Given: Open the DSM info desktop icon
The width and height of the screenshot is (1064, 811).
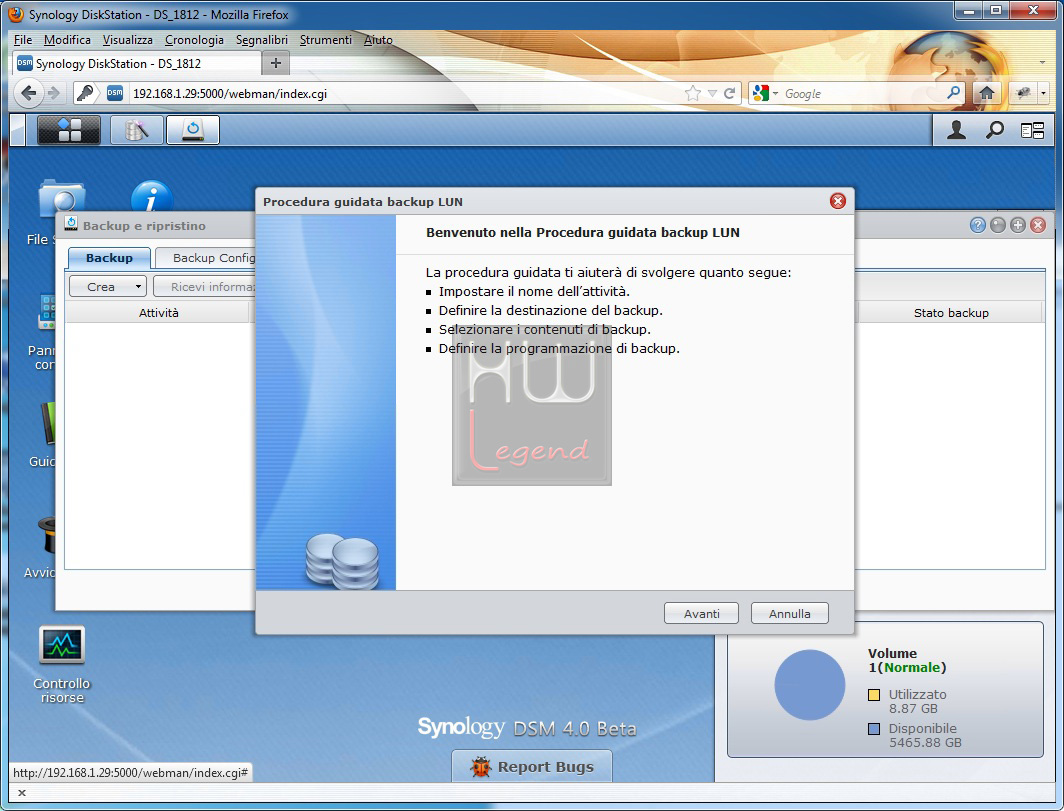Looking at the screenshot, I should [x=151, y=198].
